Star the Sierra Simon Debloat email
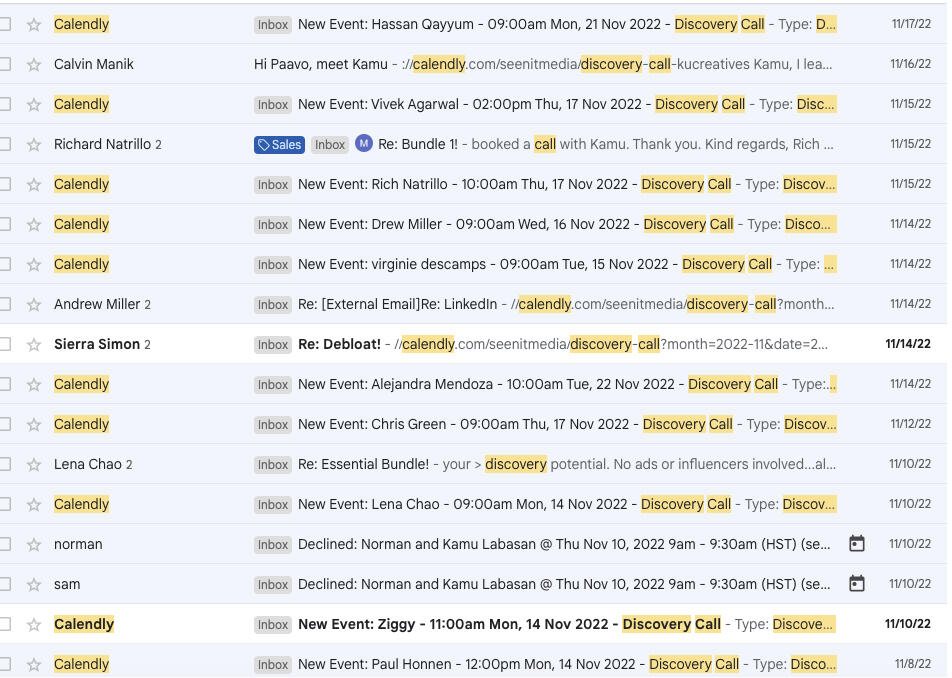952x678 pixels. pos(34,345)
